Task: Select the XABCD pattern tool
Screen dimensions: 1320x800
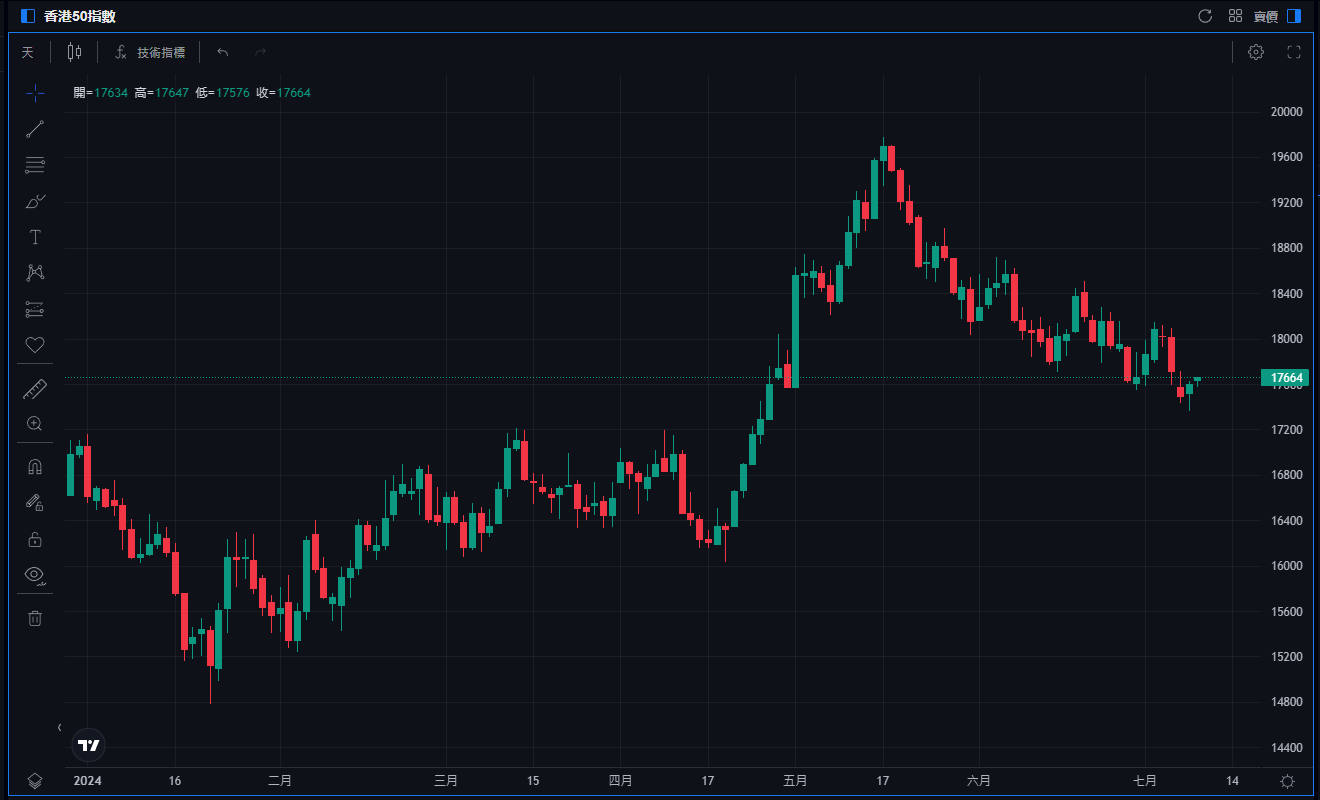Action: click(x=35, y=273)
